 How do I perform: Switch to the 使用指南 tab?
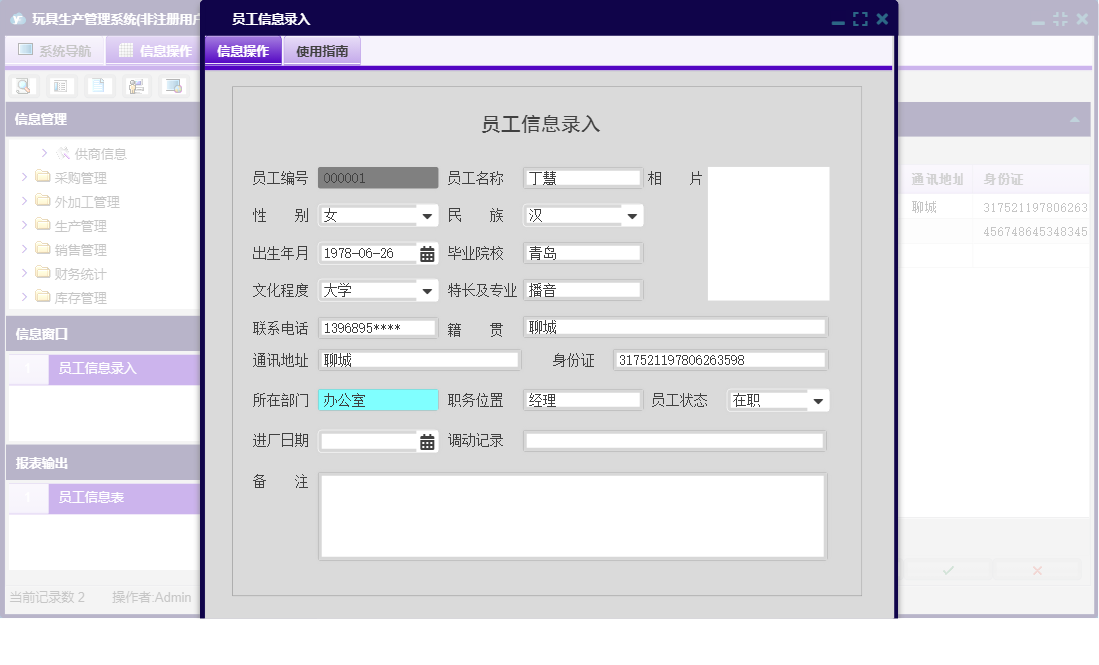pyautogui.click(x=323, y=50)
